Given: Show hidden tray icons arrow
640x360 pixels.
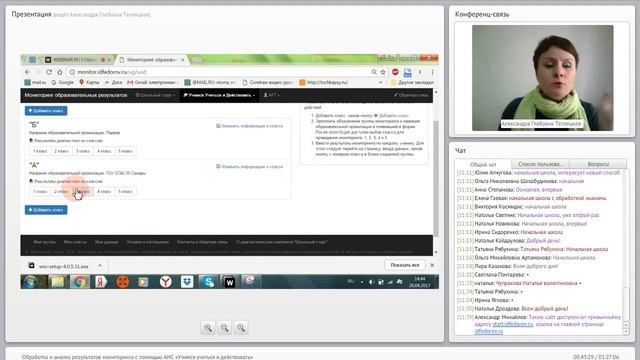Looking at the screenshot, I should click(x=362, y=282).
